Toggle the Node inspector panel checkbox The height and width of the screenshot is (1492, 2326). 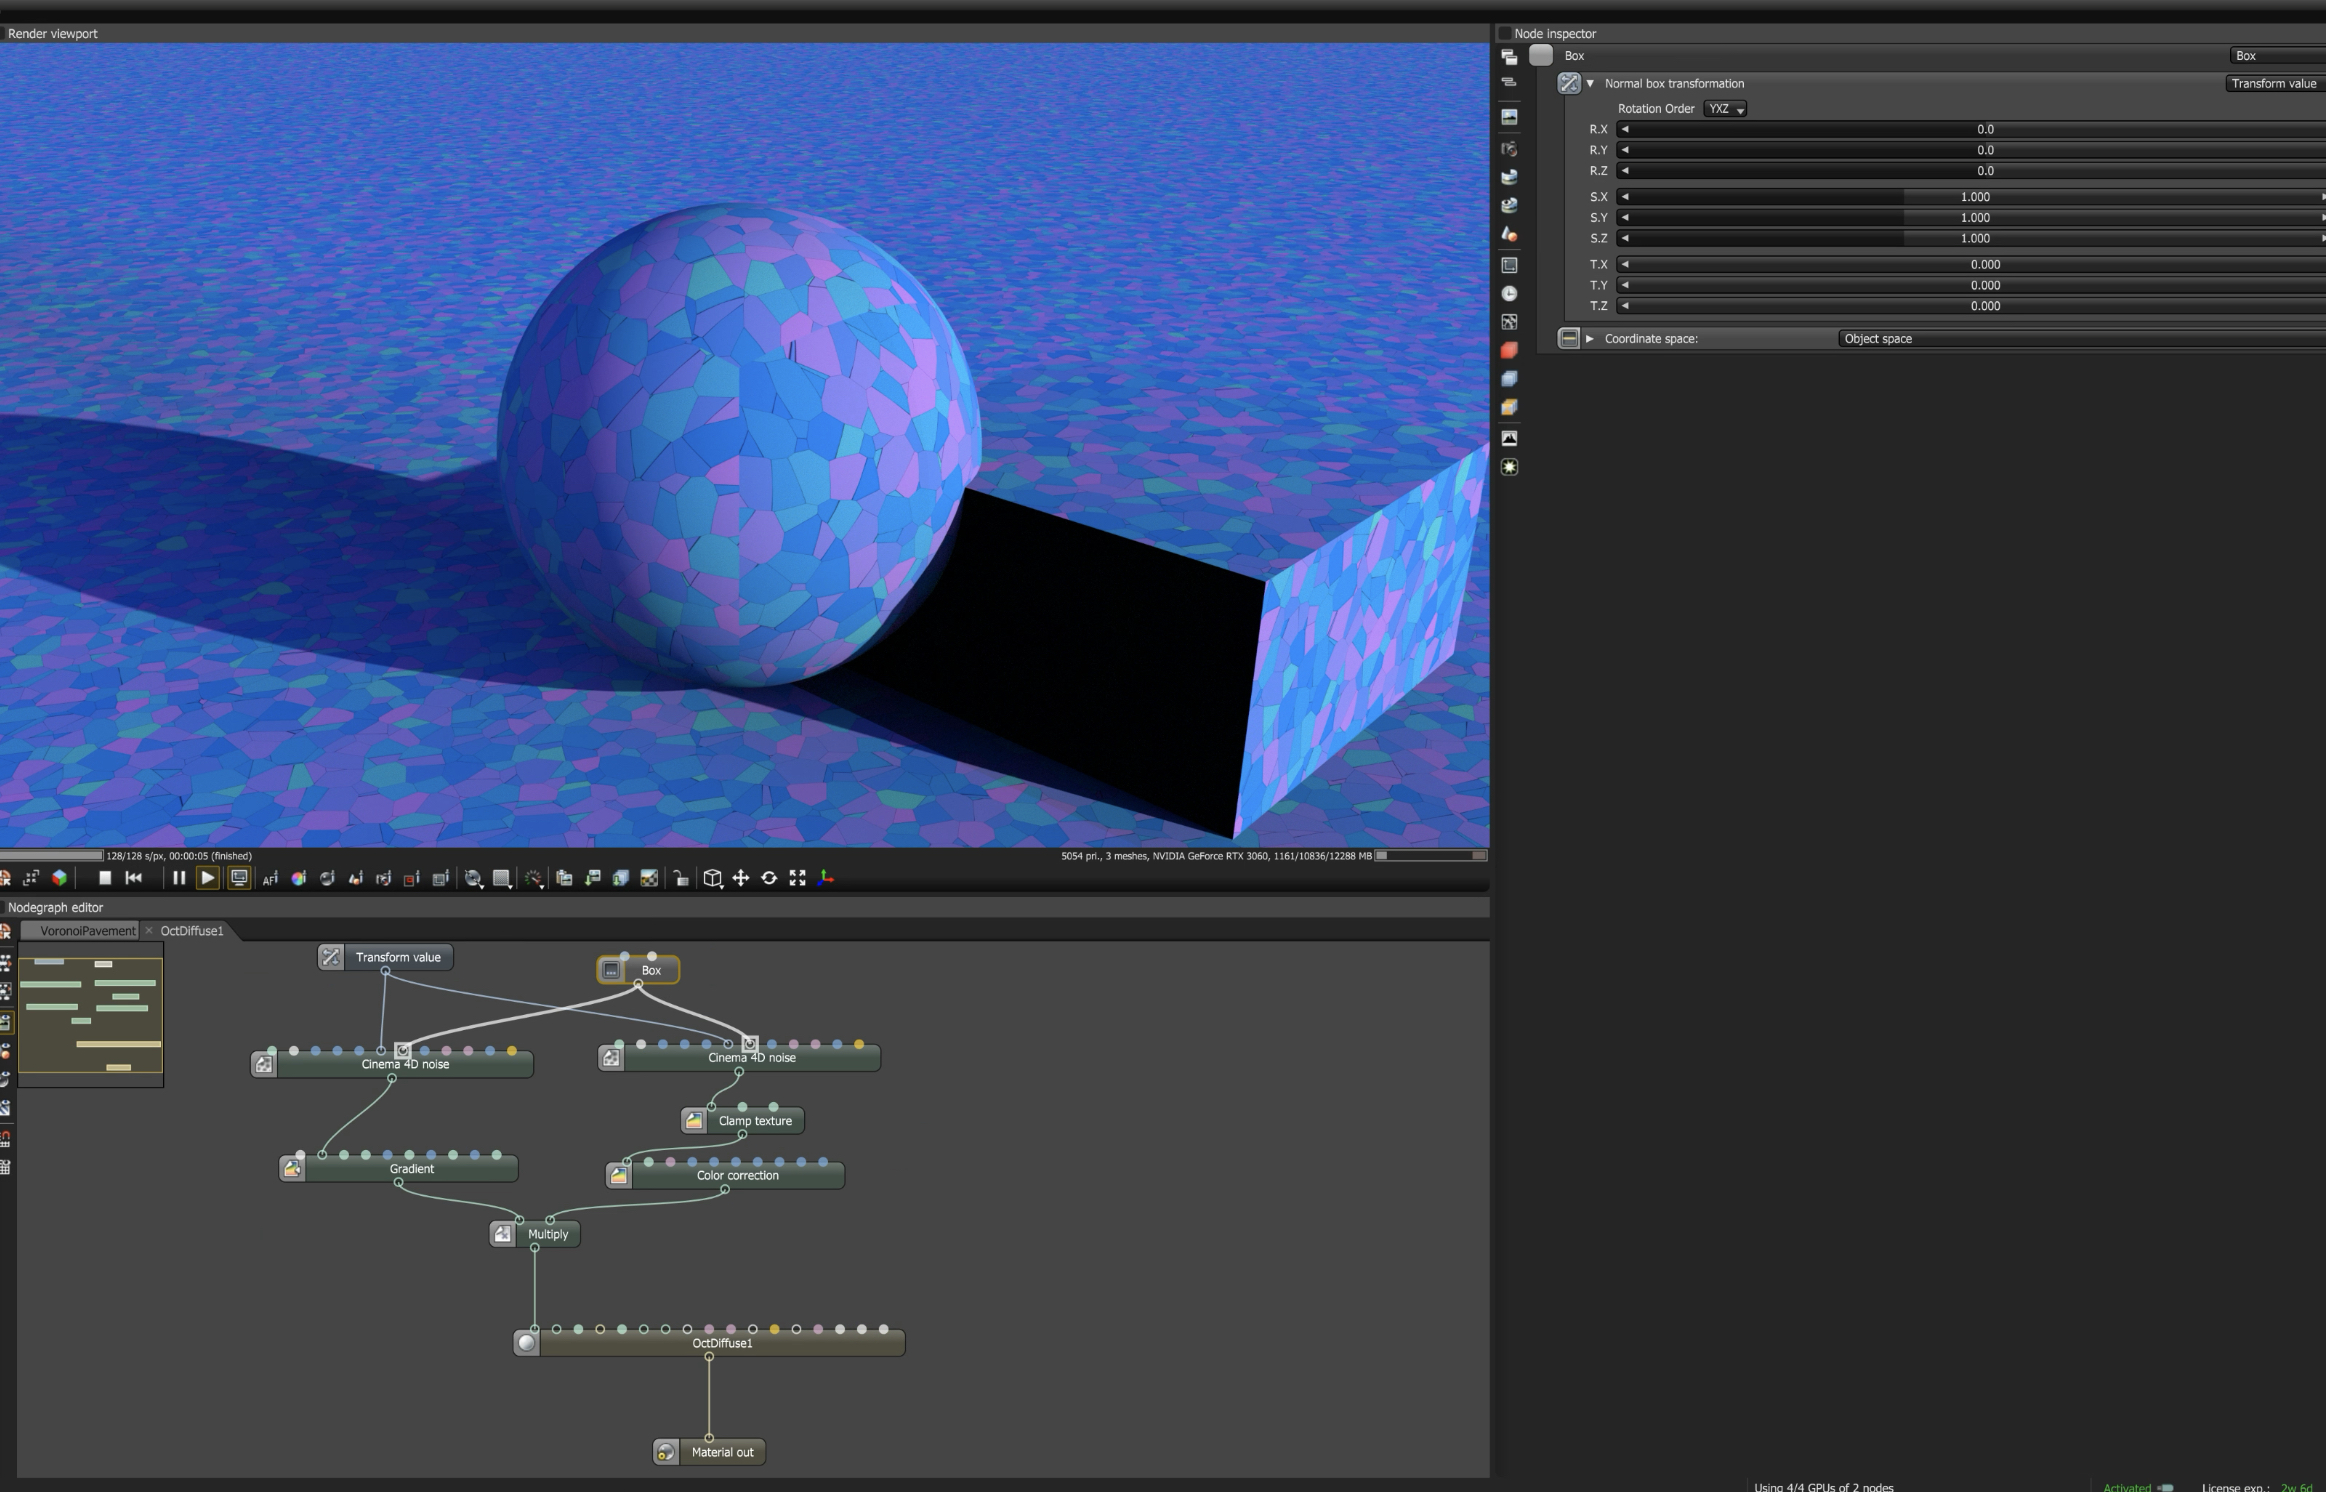(1504, 34)
